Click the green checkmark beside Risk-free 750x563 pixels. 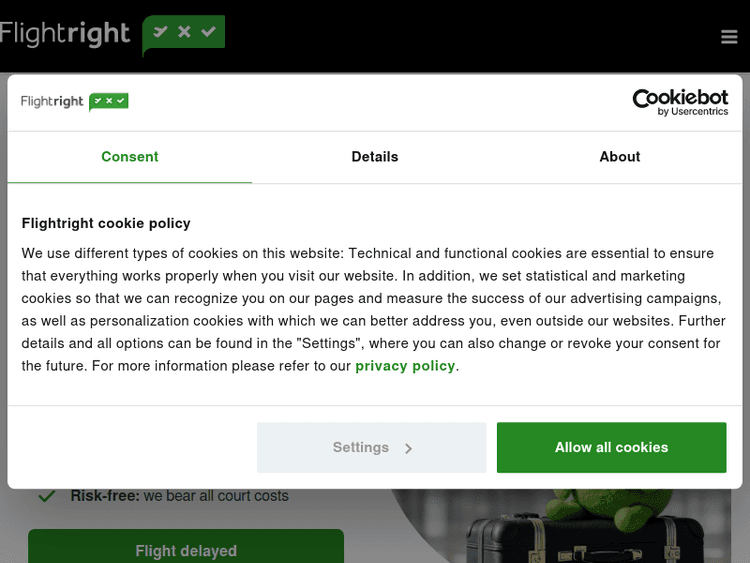click(x=46, y=496)
